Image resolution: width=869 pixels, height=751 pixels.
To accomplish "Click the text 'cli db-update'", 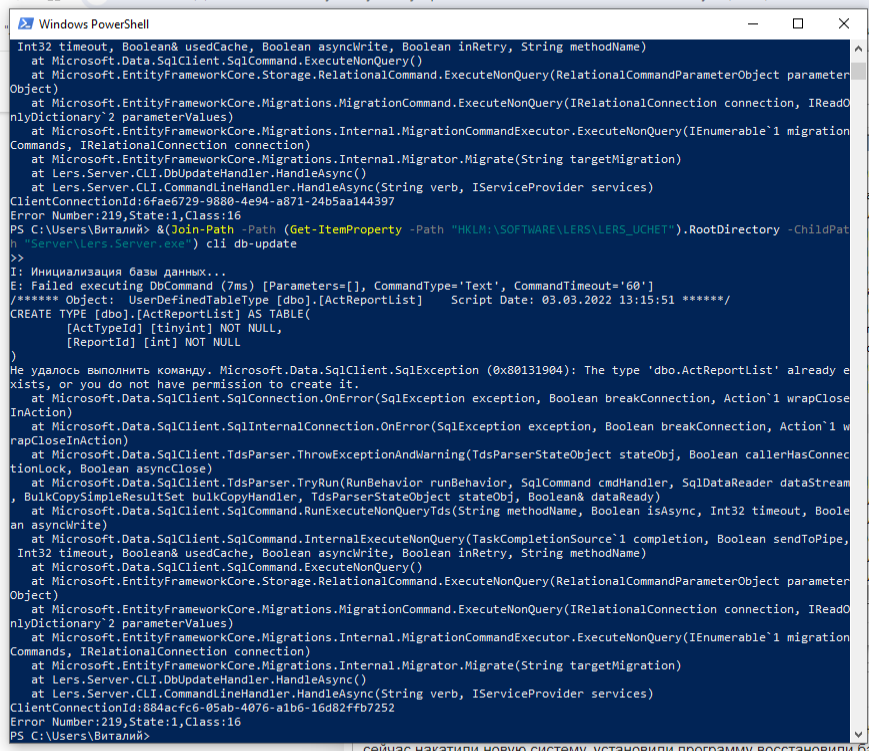I will (x=251, y=244).
